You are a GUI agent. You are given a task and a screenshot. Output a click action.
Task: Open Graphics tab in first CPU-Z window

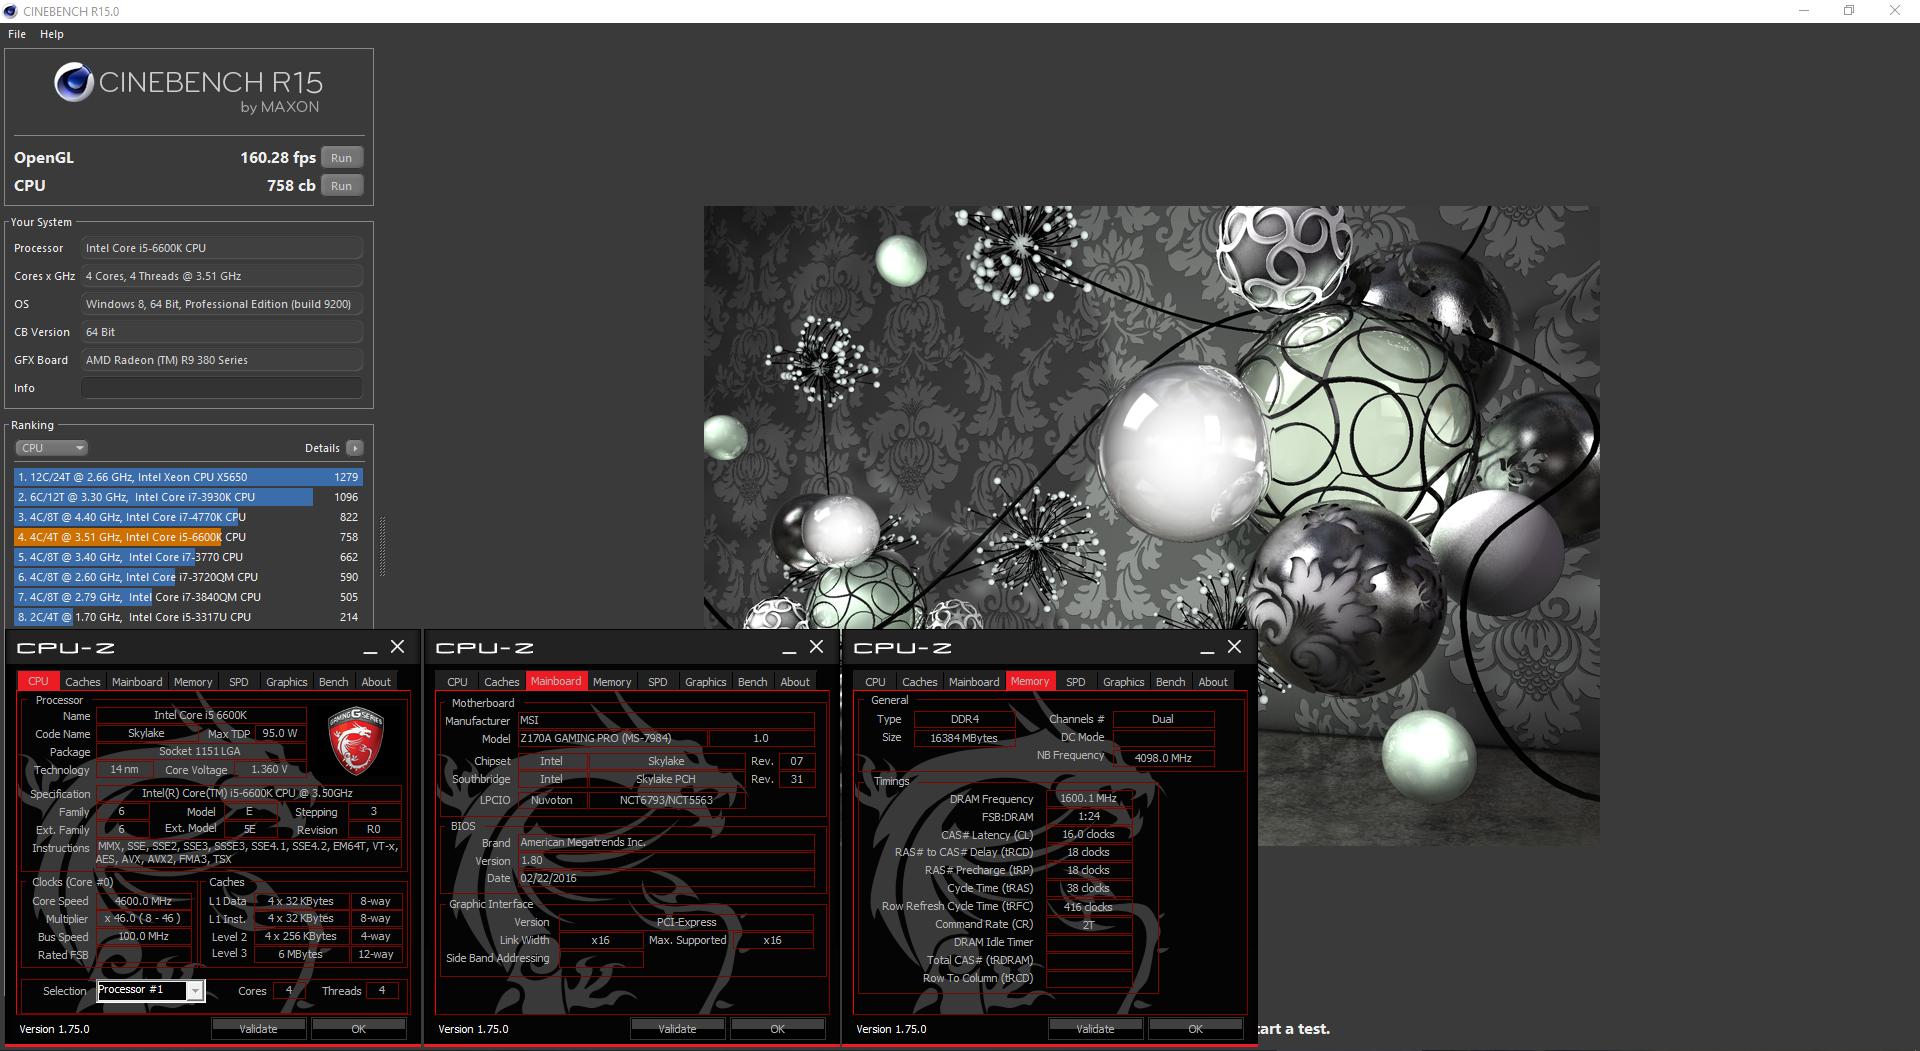(x=287, y=682)
